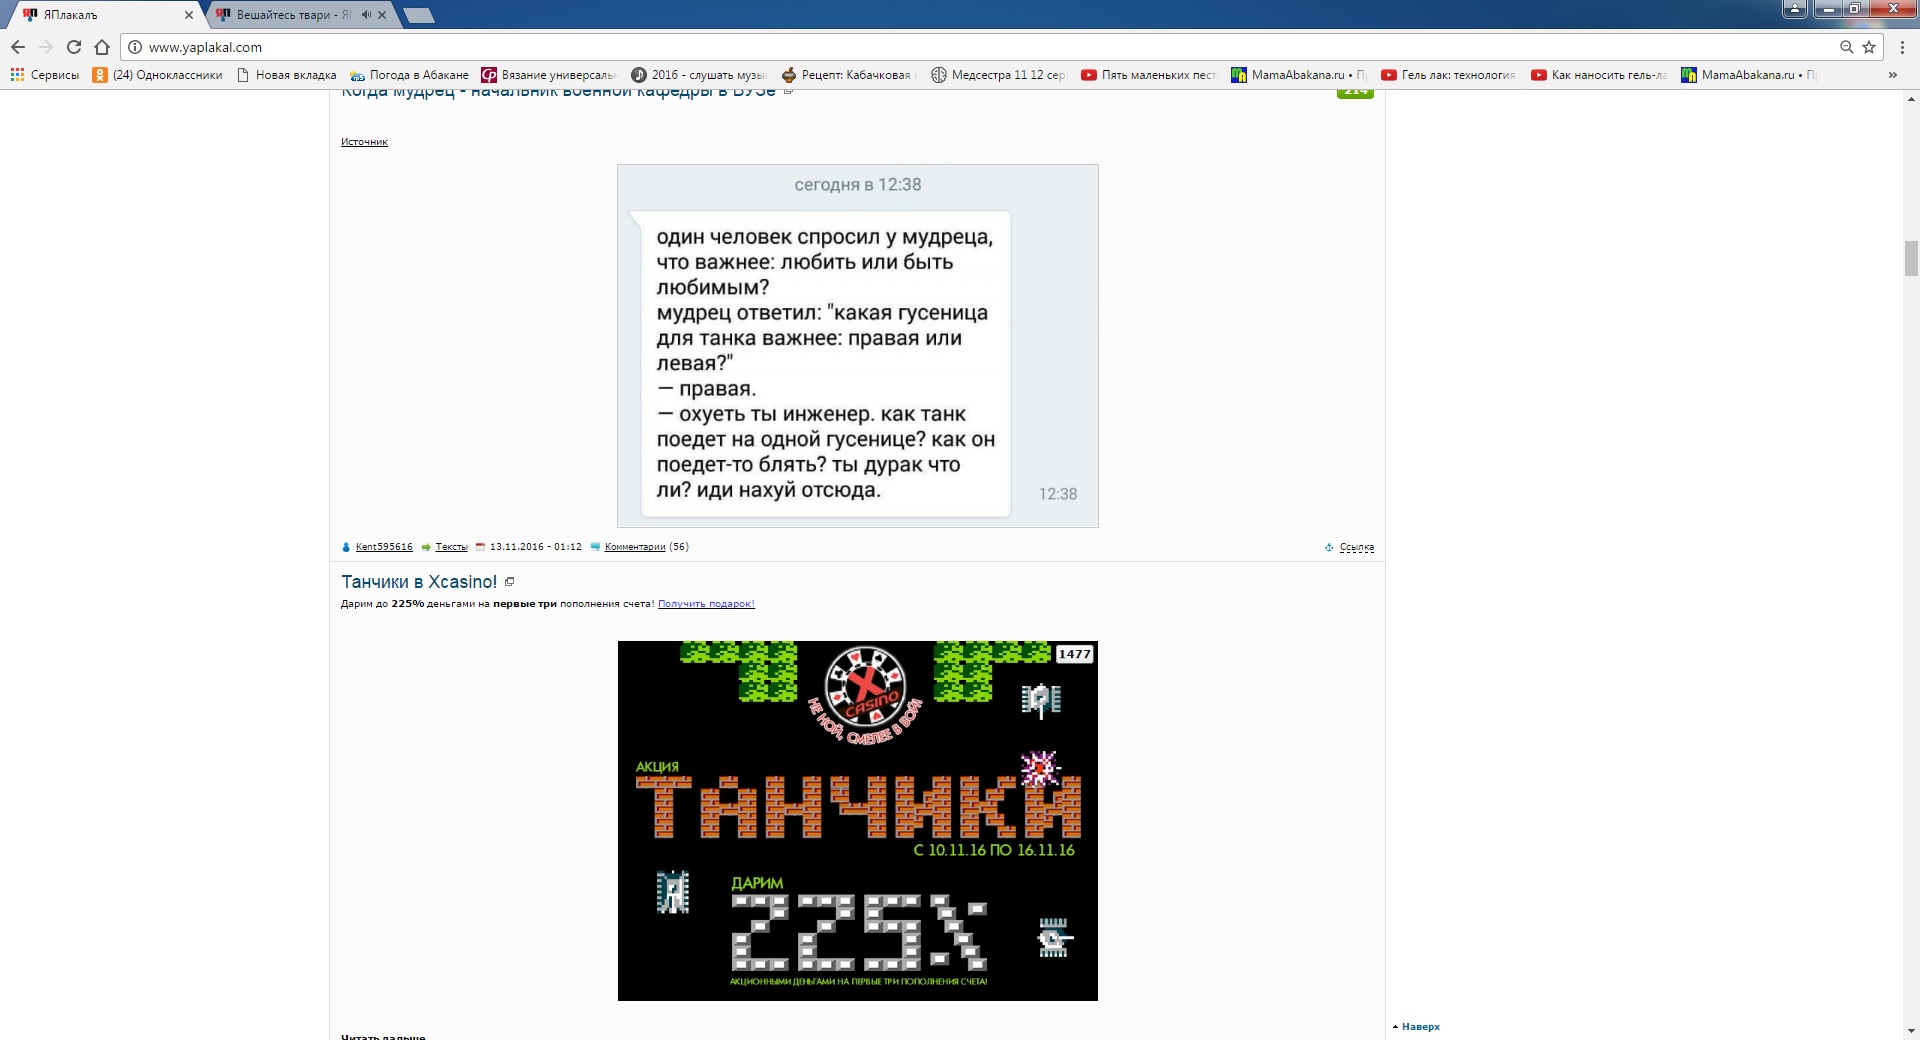This screenshot has height=1040, width=1920.
Task: Go back to the previous page
Action: (x=18, y=47)
